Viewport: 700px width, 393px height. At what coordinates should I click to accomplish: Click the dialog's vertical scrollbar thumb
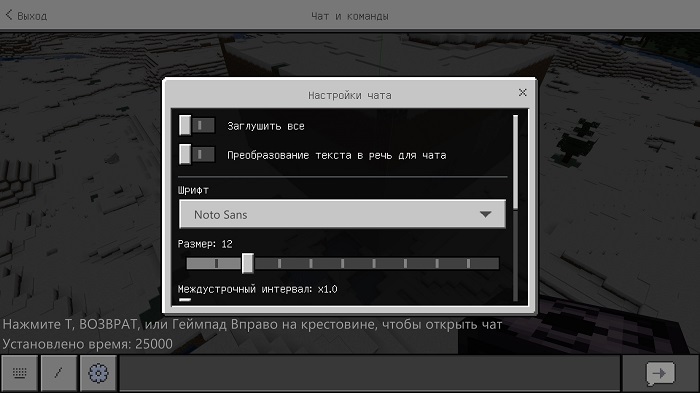[516, 162]
